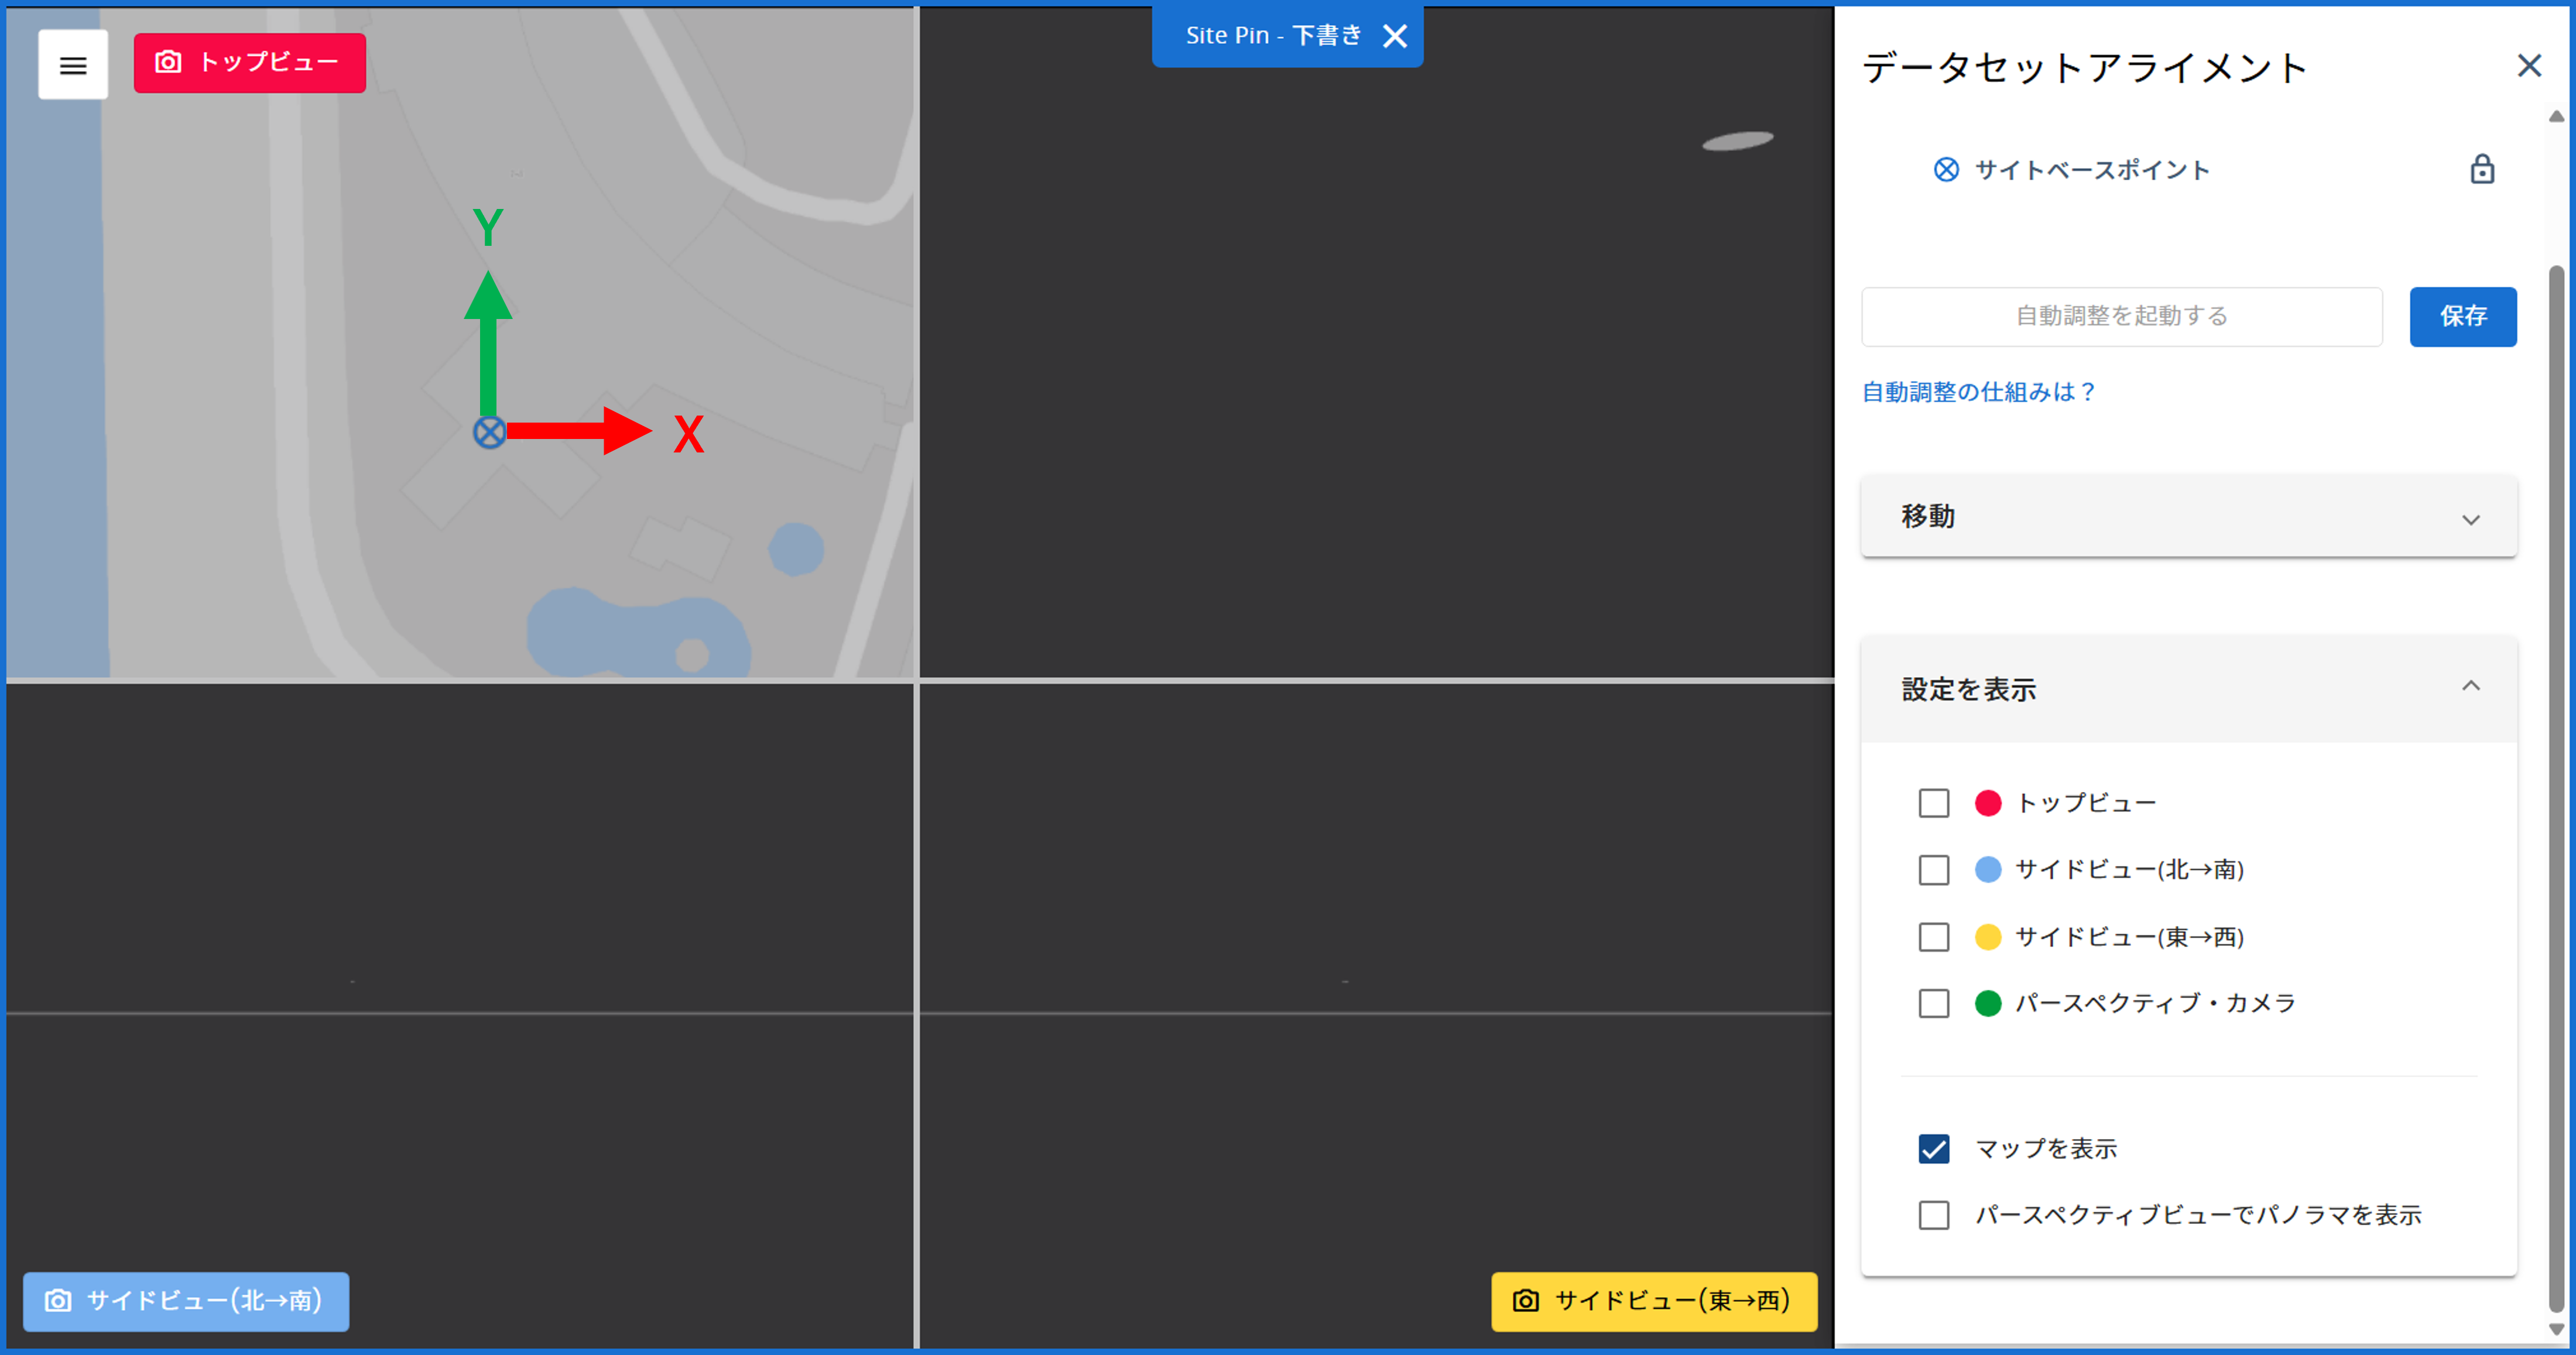Toggle the lock icon for サイトベースポイント
This screenshot has height=1355, width=2576.
[2482, 169]
